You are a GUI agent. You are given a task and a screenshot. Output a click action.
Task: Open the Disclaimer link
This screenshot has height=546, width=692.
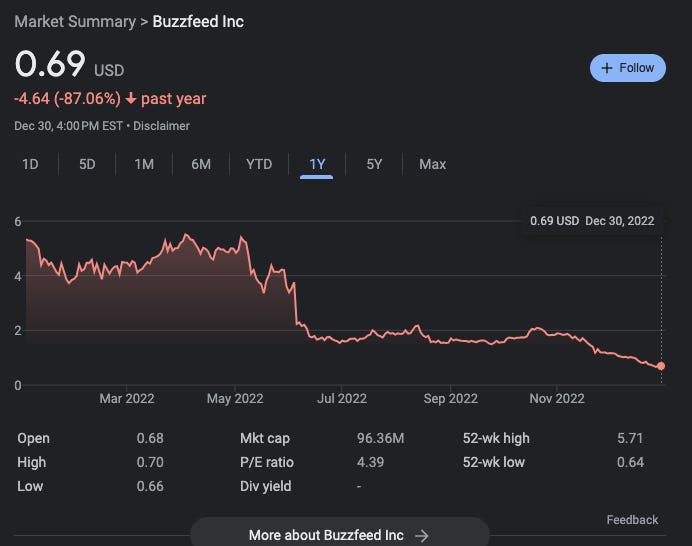coord(161,126)
